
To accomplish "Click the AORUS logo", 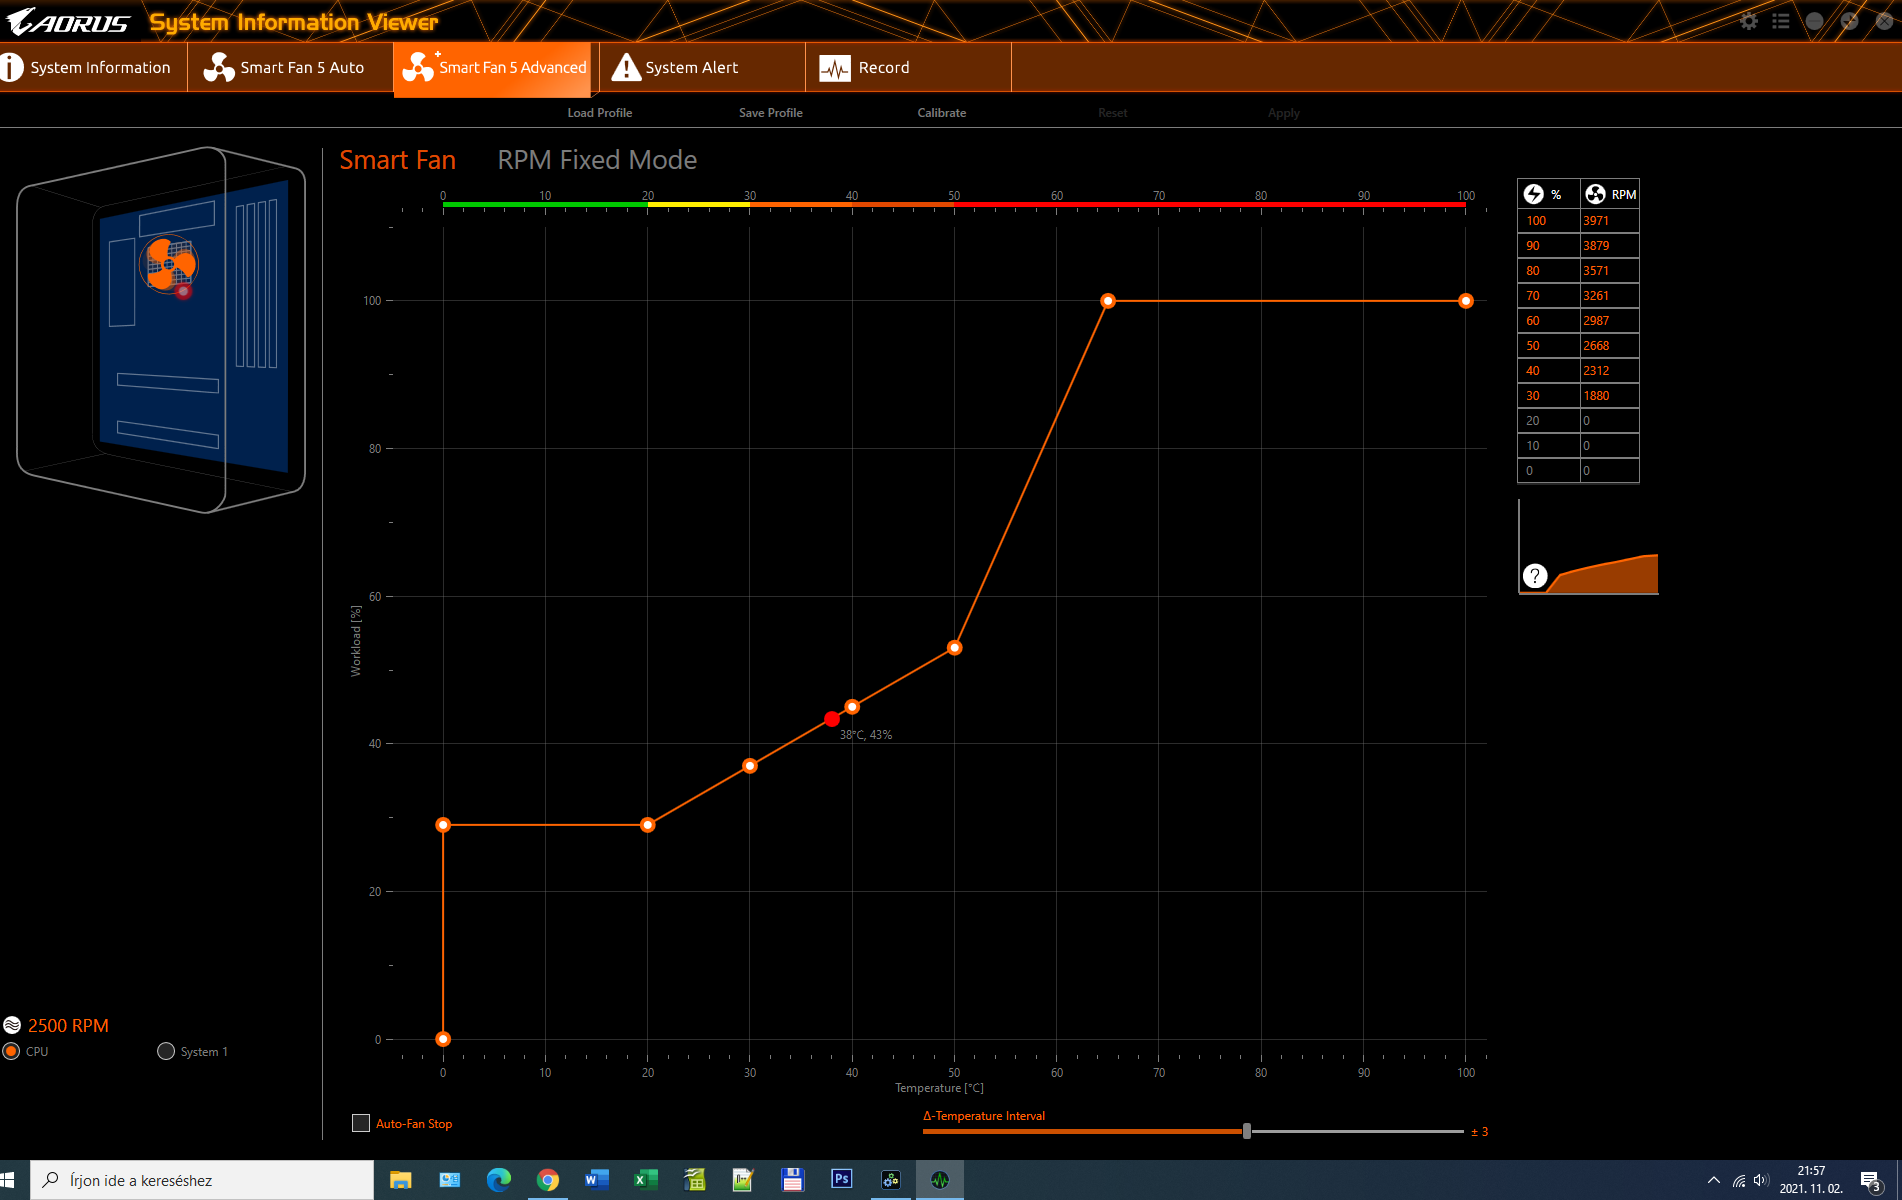I will 68,21.
